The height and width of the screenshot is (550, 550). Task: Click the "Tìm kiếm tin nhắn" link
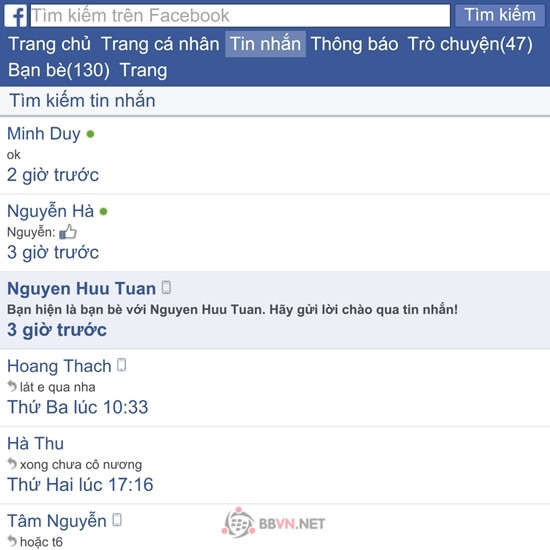pyautogui.click(x=82, y=101)
